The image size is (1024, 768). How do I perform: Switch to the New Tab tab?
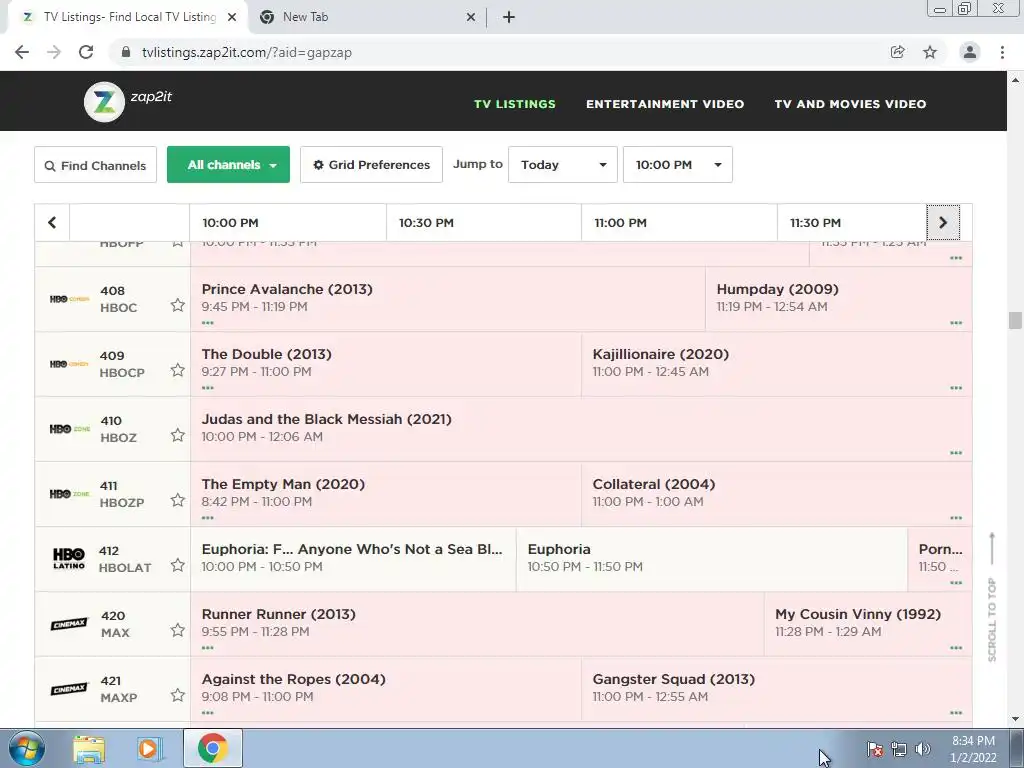click(x=366, y=18)
